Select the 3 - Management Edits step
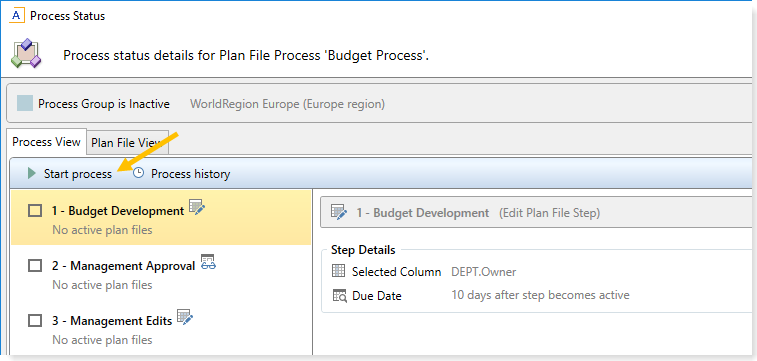 tap(161, 328)
